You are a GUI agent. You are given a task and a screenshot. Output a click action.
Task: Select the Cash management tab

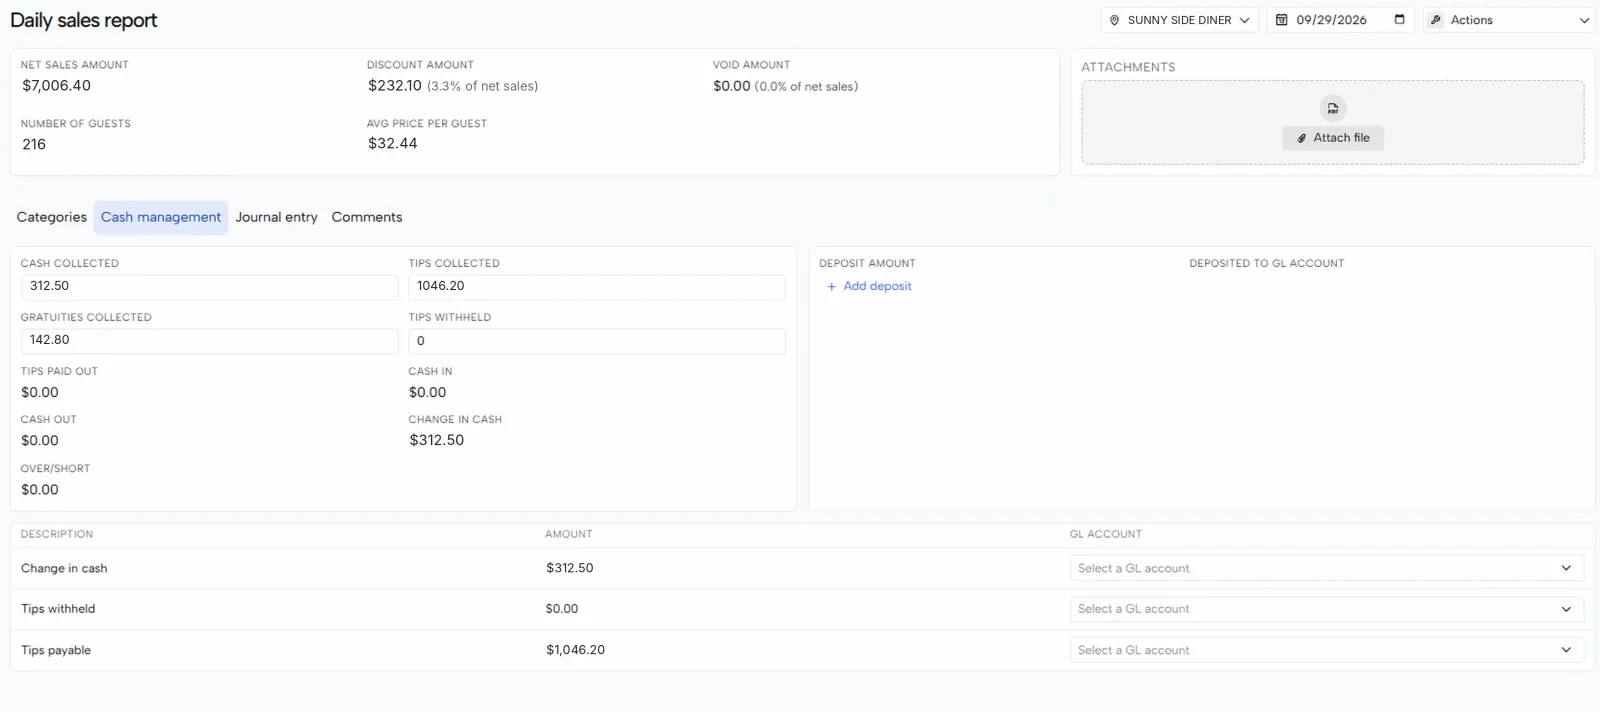coord(161,217)
